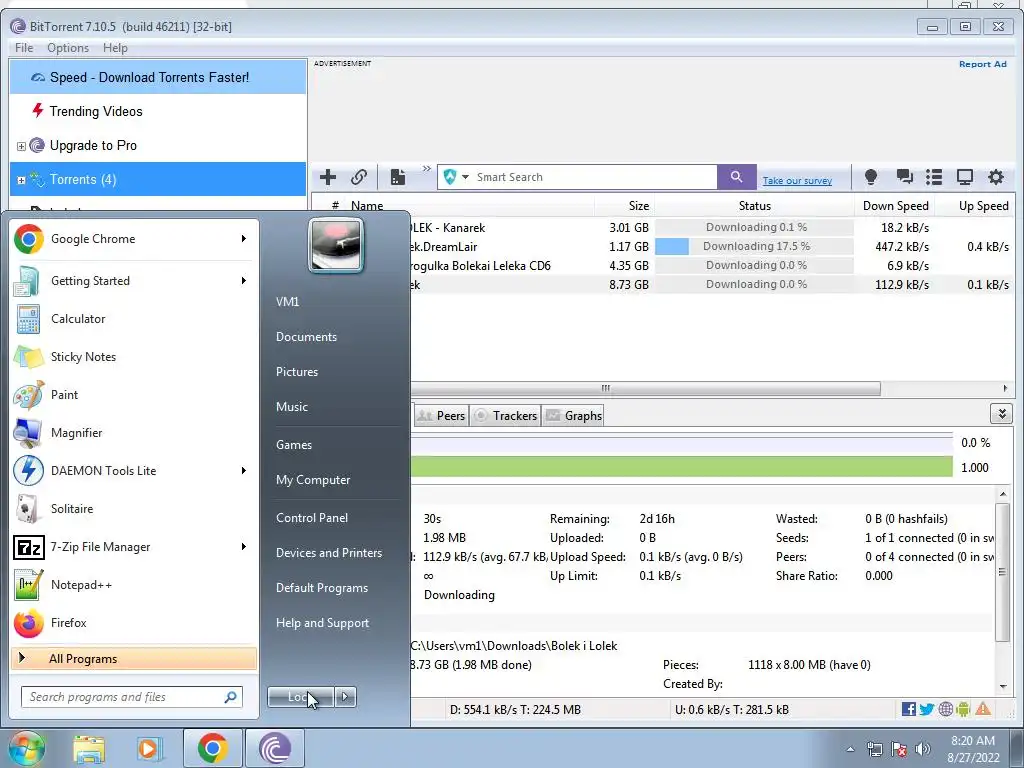The height and width of the screenshot is (768, 1024).
Task: Open the Help menu in BitTorrent
Action: (x=115, y=48)
